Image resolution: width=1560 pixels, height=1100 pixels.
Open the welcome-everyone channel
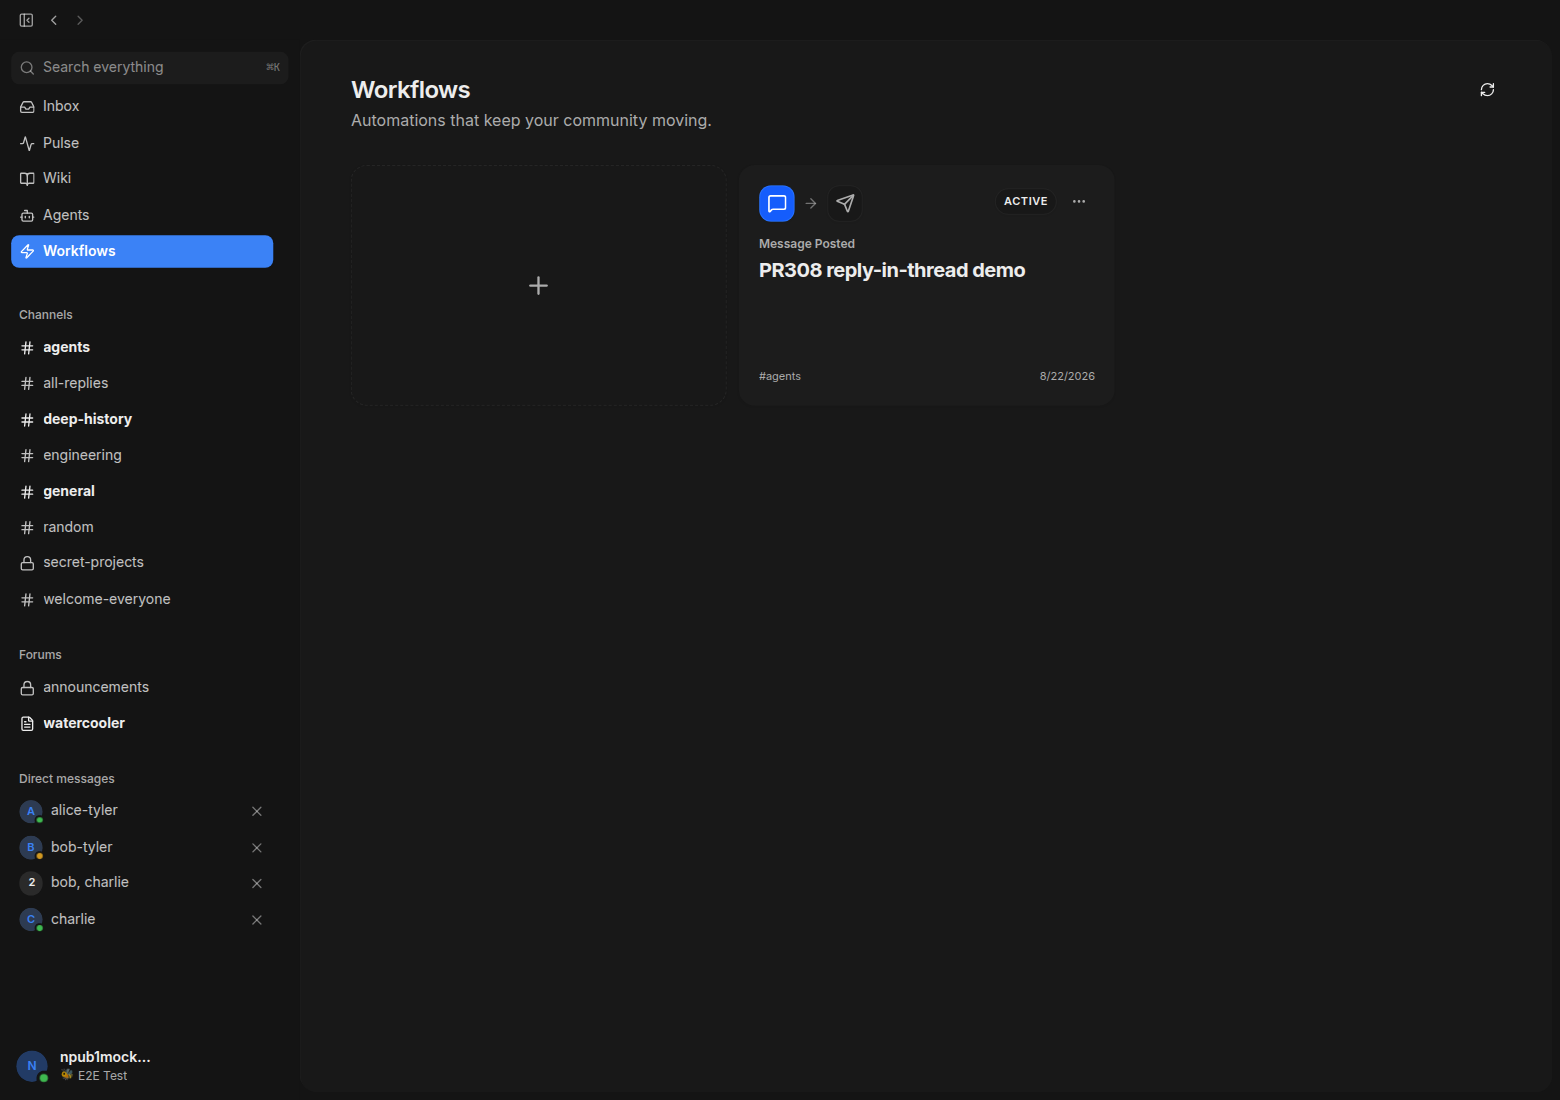click(142, 599)
